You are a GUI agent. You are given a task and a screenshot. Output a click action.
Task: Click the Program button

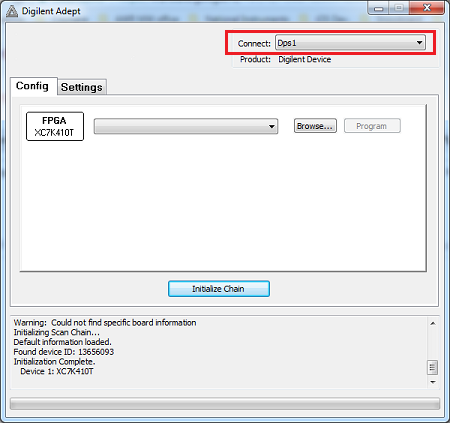tap(372, 126)
